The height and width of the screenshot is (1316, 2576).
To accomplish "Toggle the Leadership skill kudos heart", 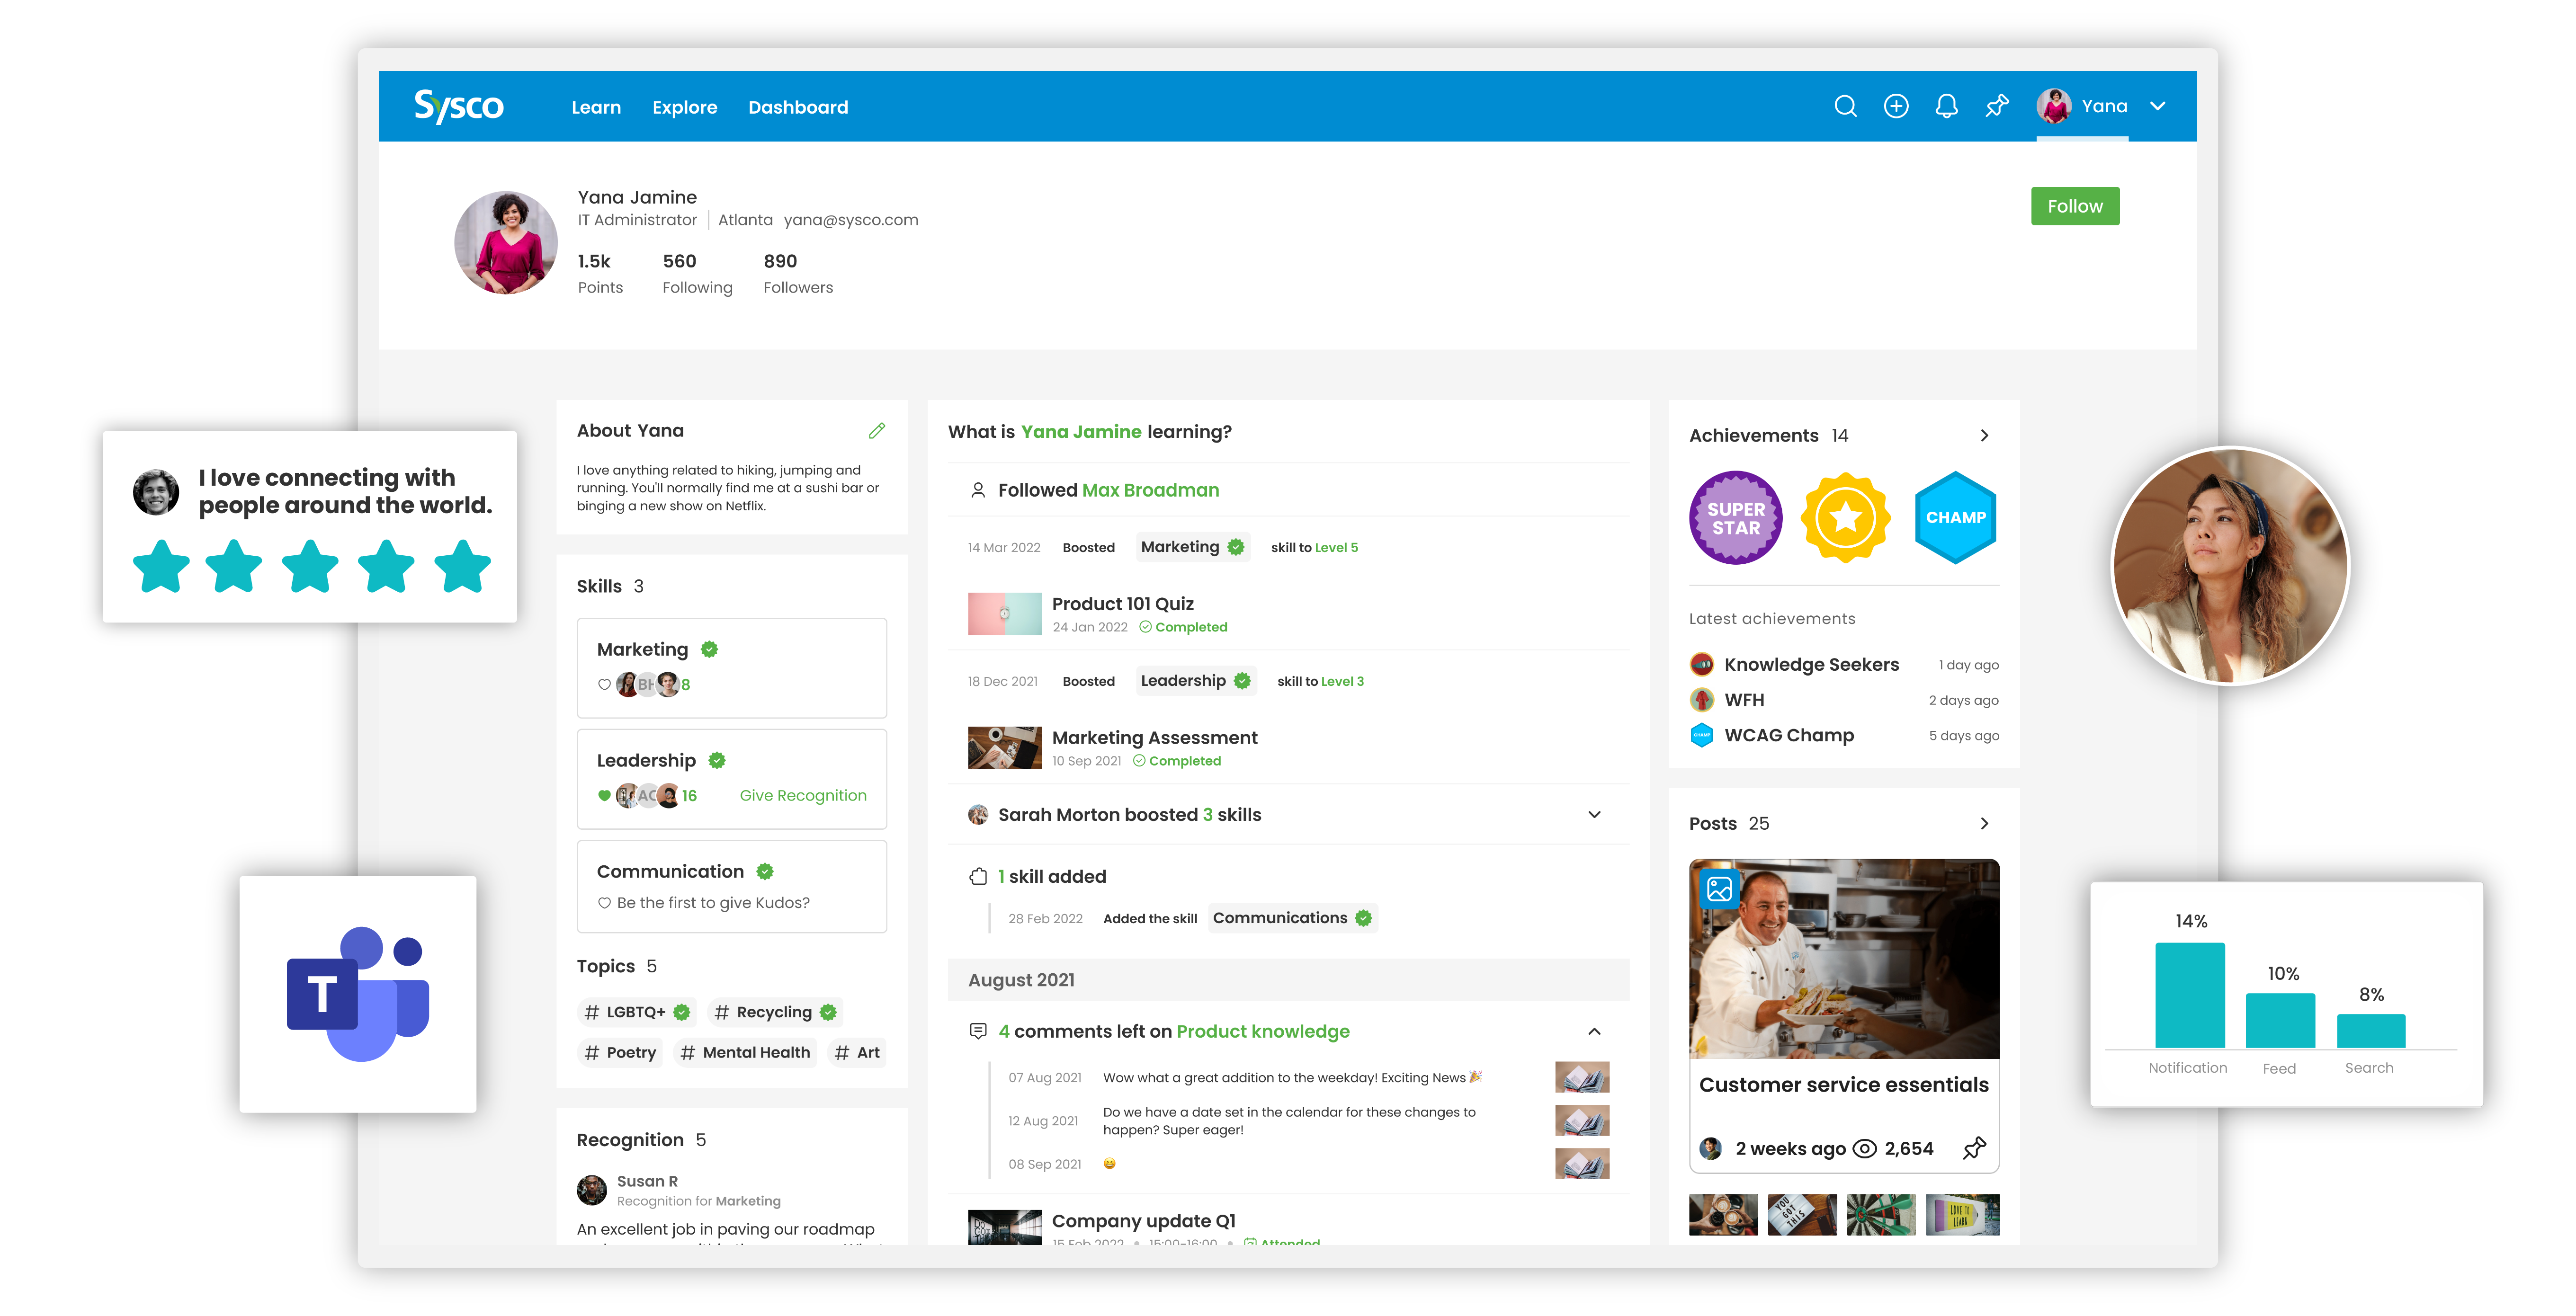I will point(604,796).
